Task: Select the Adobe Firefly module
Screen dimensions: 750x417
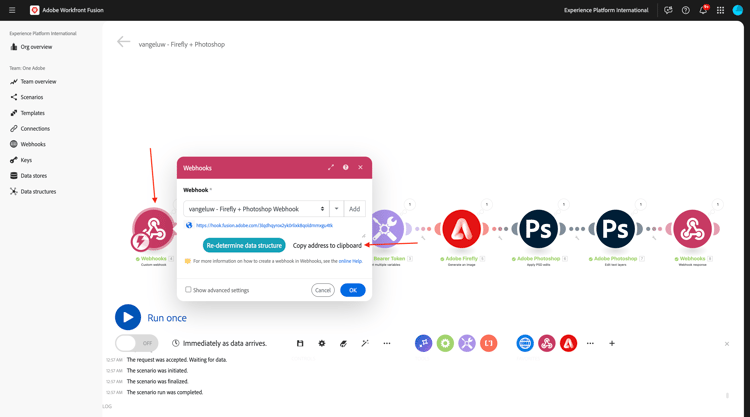Action: 461,229
